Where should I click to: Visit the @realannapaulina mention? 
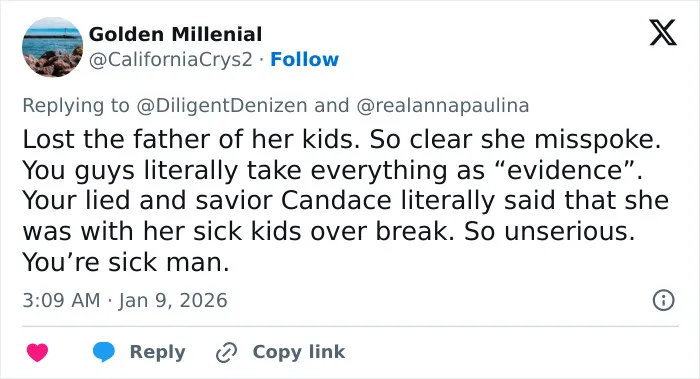442,106
